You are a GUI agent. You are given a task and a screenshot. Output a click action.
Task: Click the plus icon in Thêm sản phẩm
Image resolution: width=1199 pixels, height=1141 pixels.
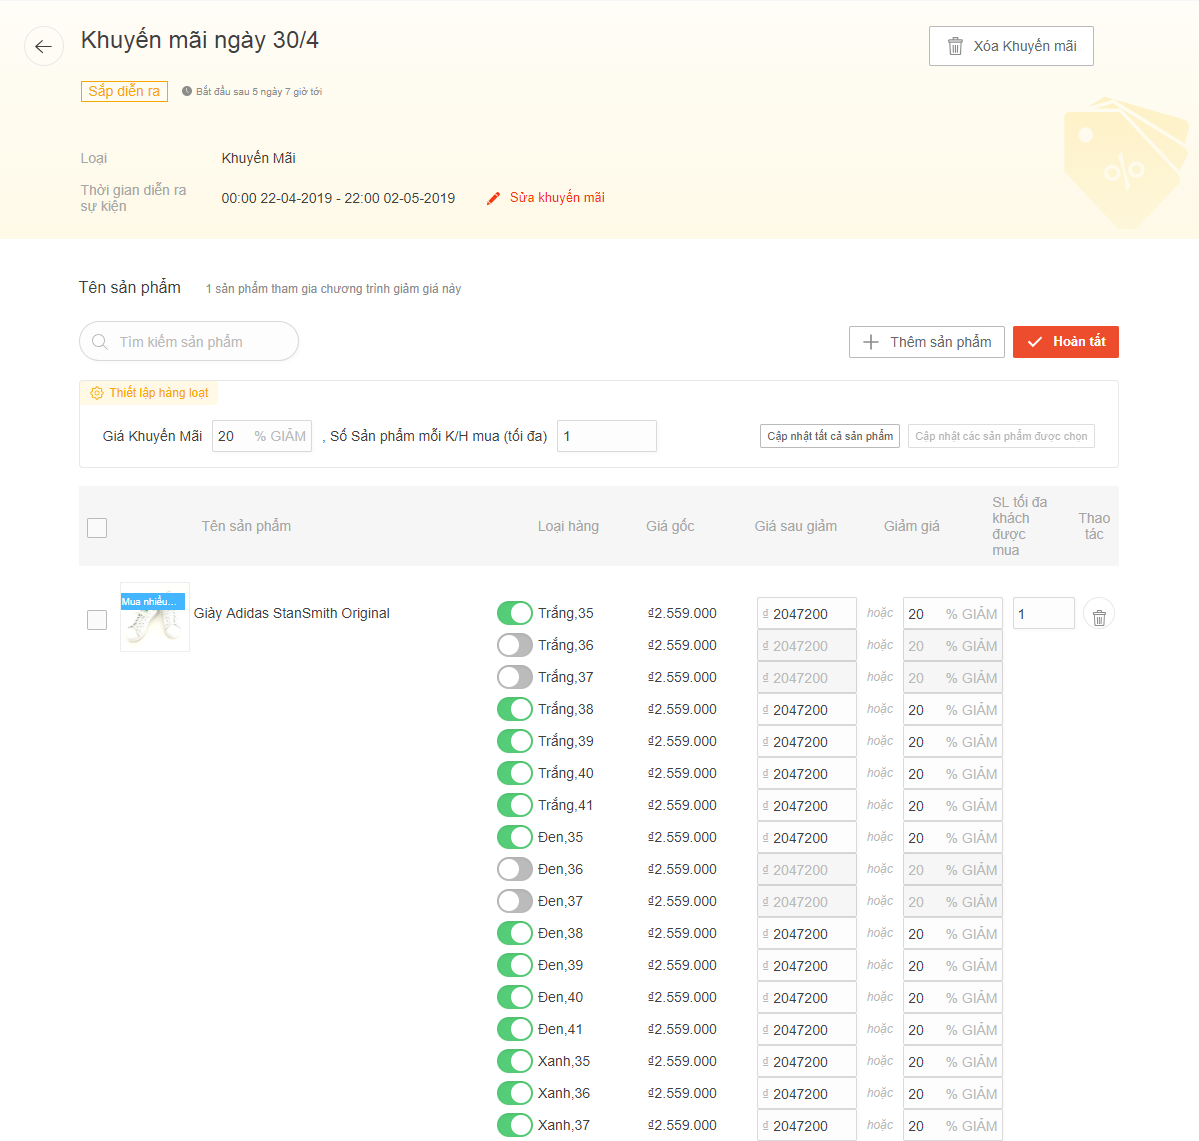871,342
